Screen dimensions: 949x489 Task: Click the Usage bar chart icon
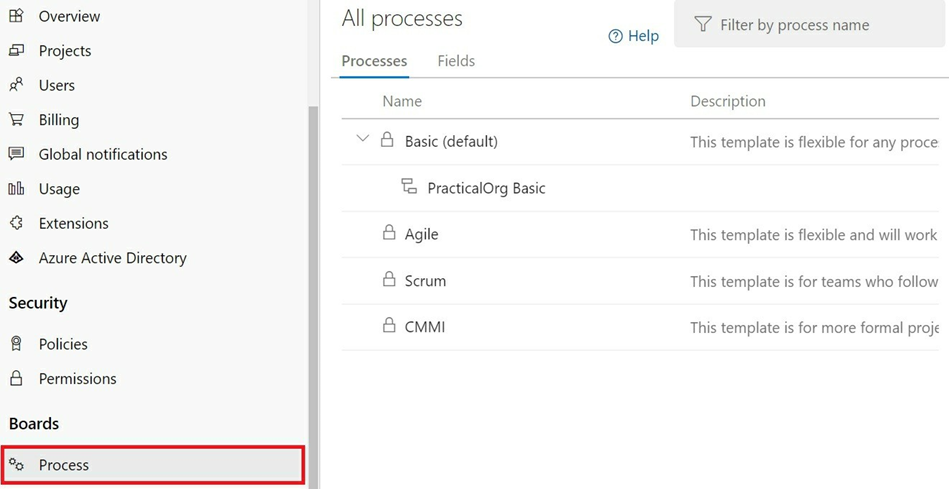(16, 189)
